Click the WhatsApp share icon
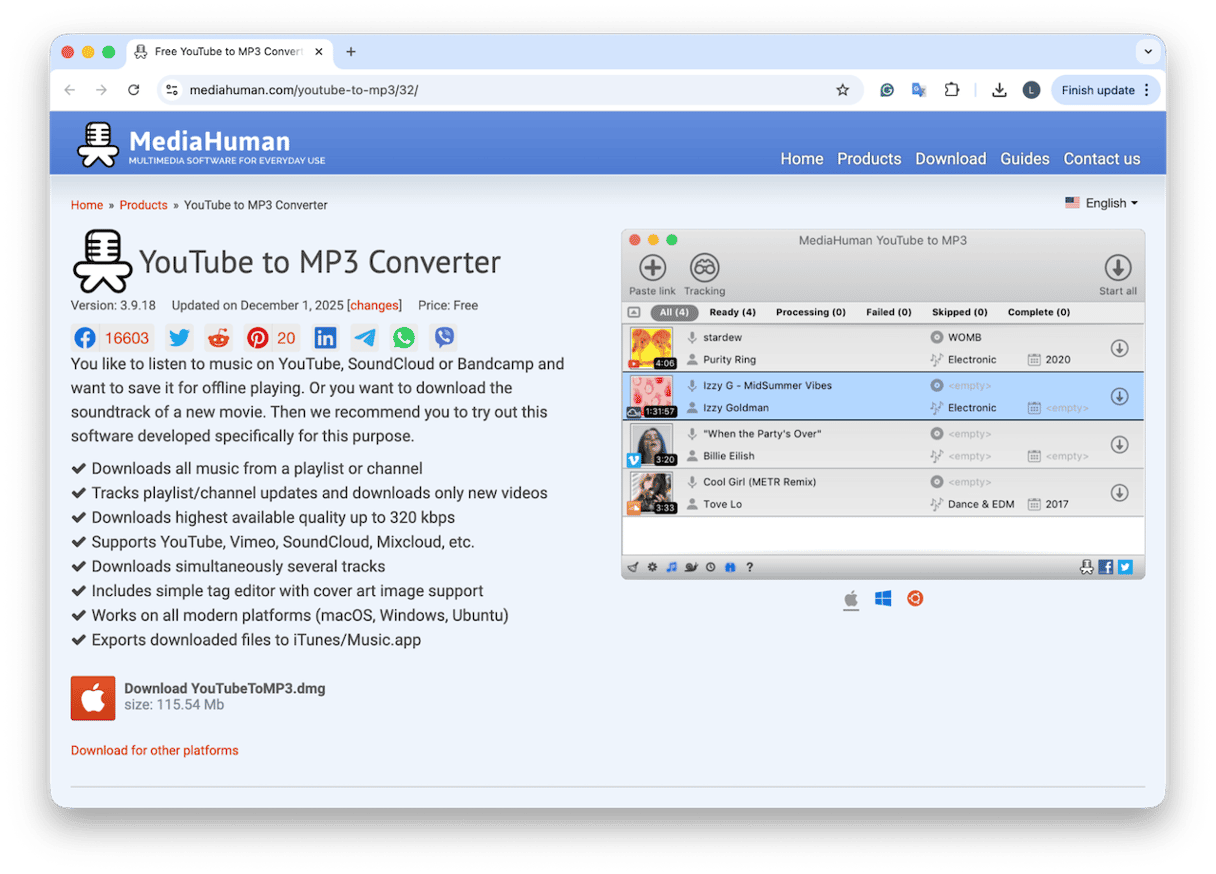1216x874 pixels. coord(404,338)
